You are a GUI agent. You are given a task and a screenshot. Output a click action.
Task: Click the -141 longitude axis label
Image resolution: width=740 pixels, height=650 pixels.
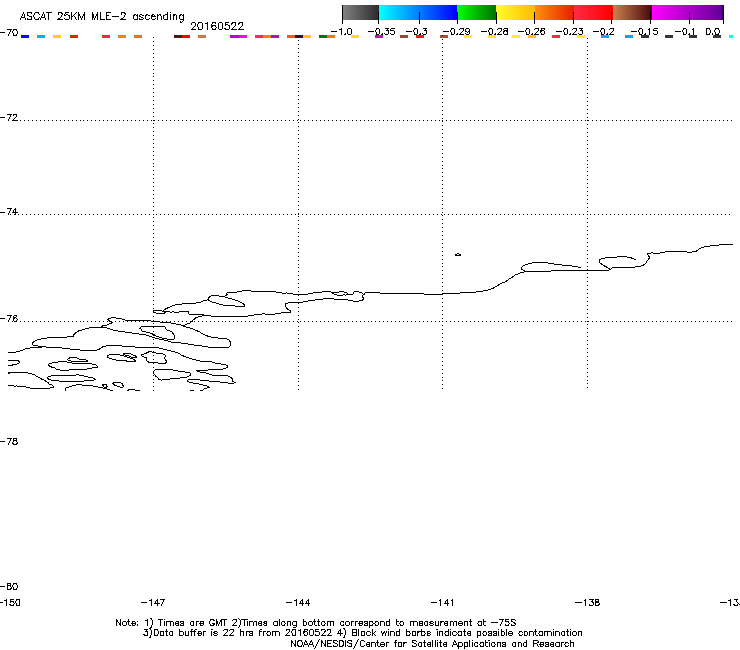pos(443,602)
